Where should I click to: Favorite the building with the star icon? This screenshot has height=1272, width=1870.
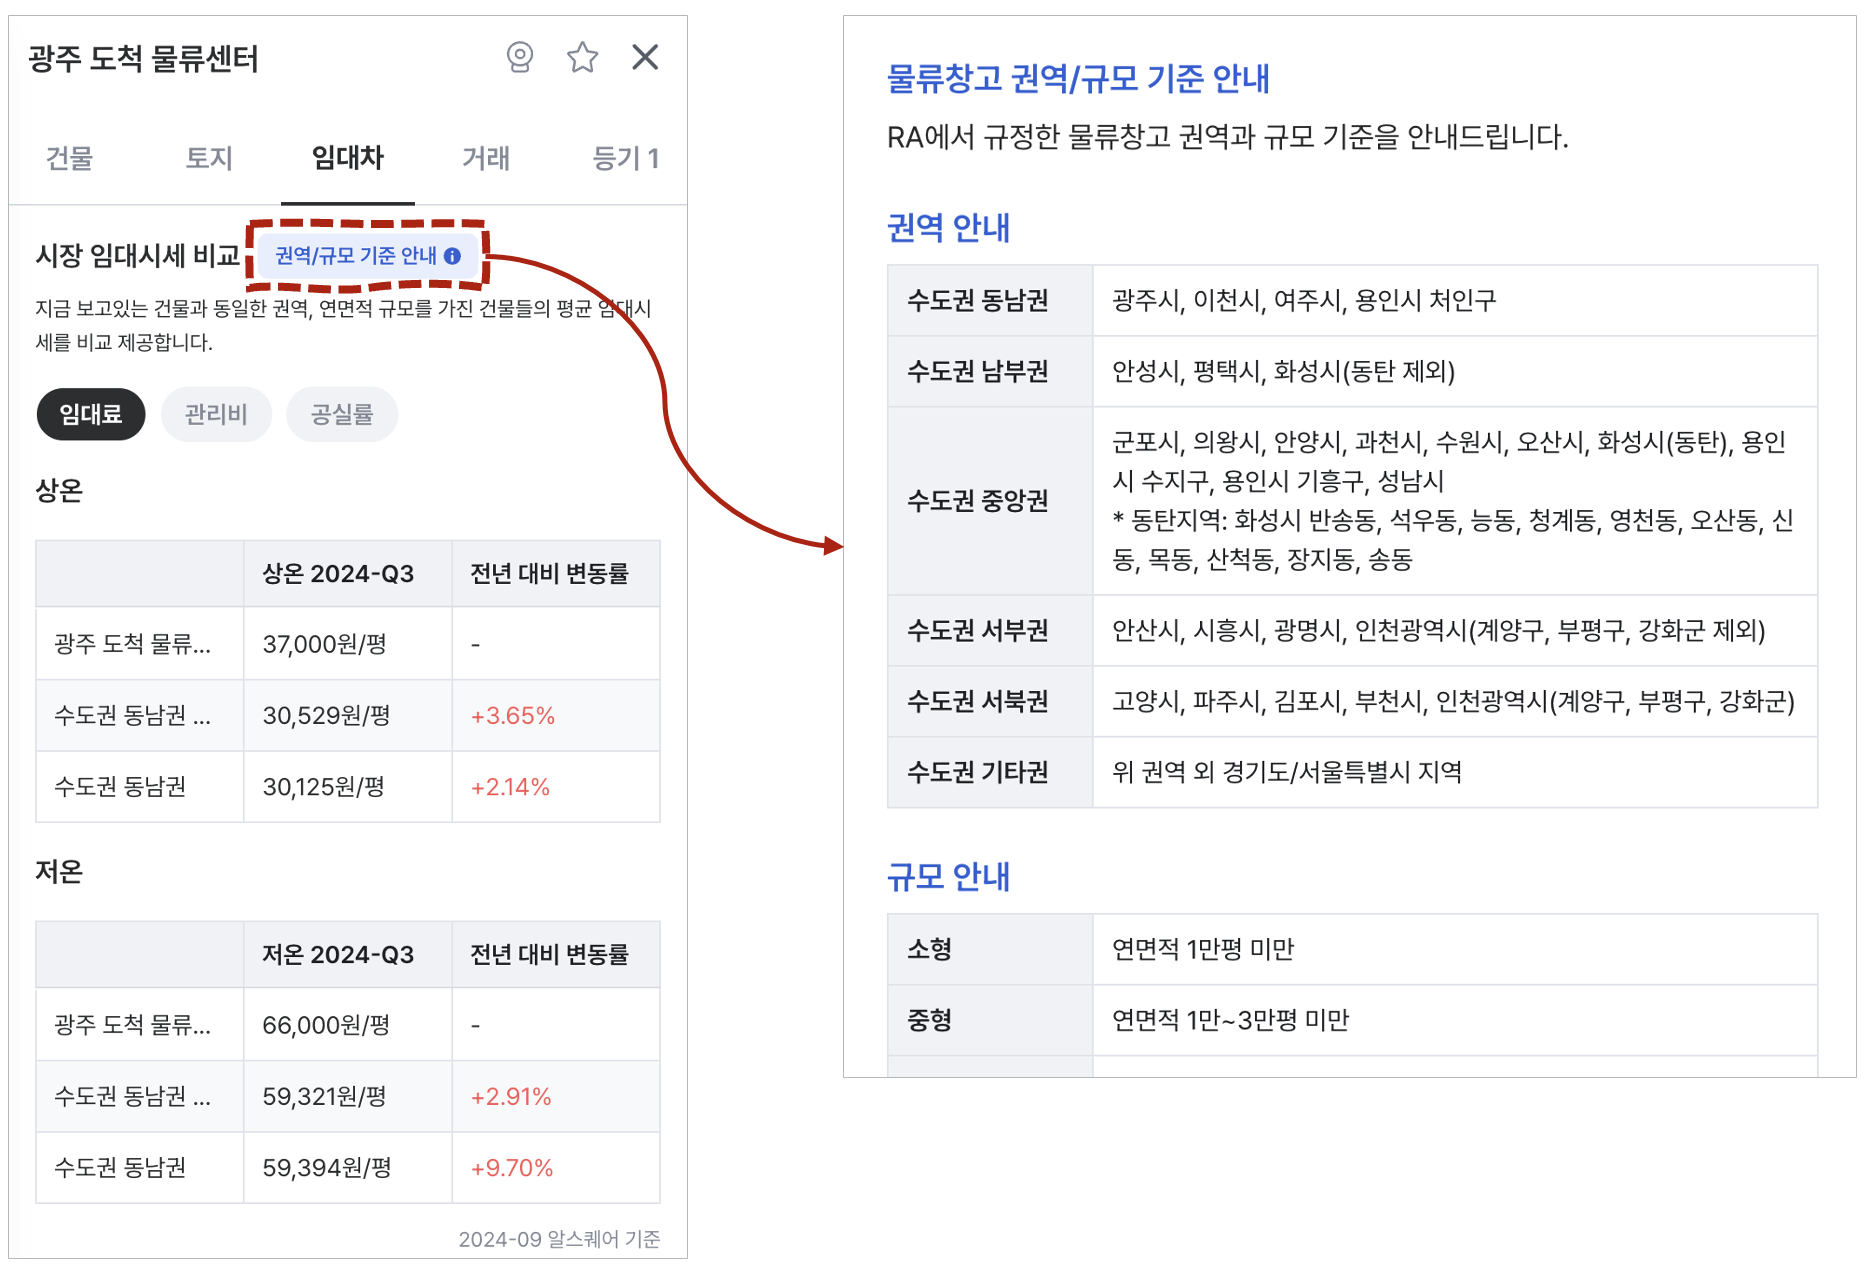coord(583,58)
